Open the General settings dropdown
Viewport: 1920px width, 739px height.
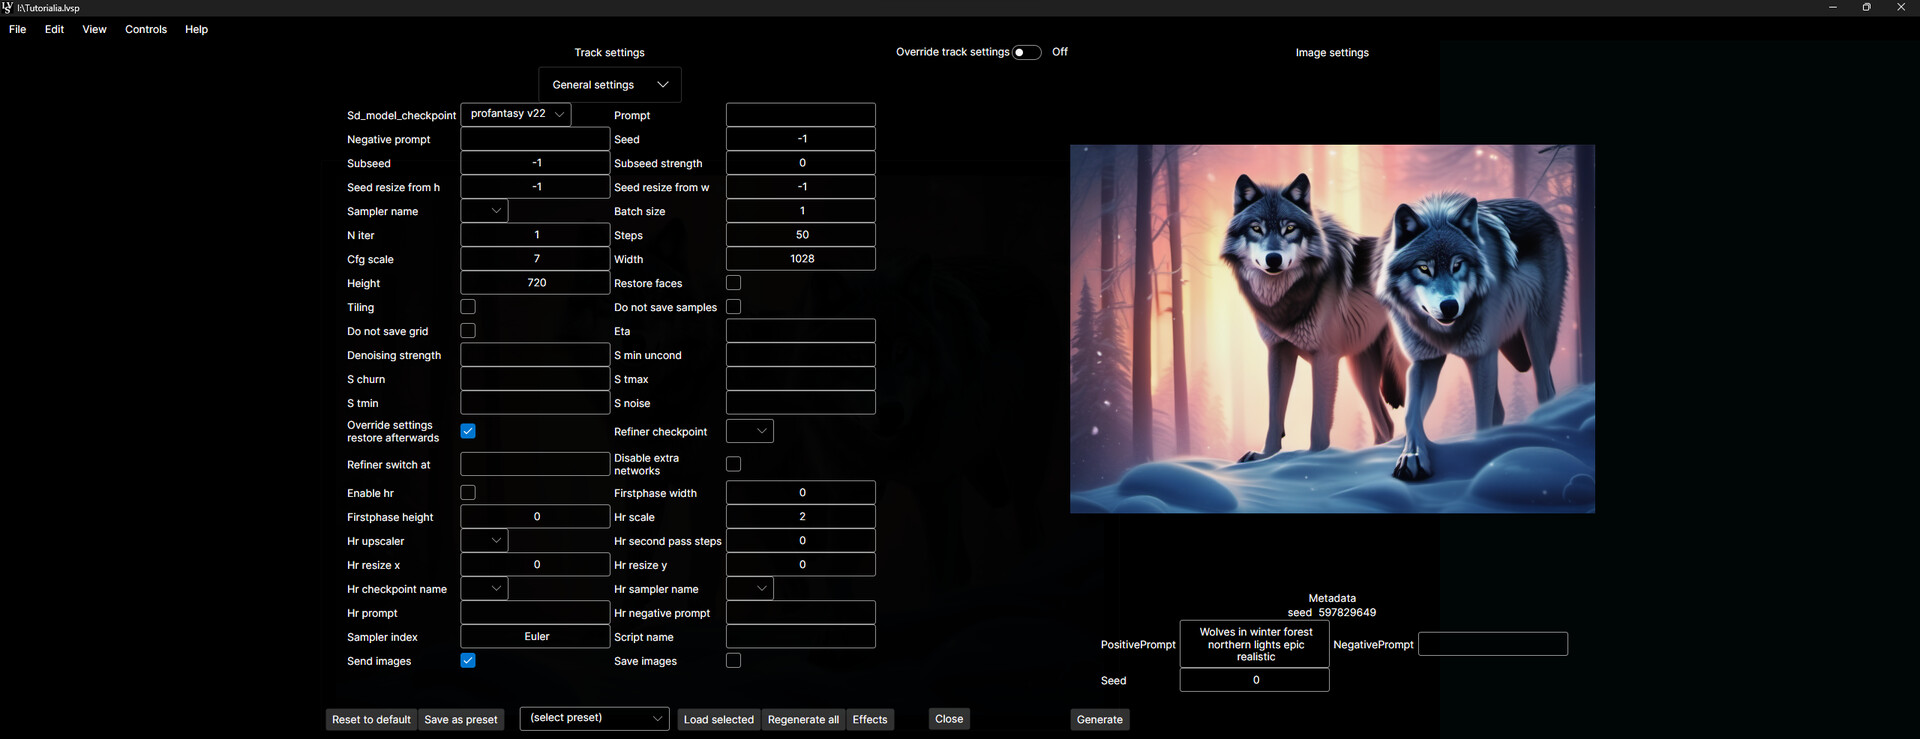click(609, 85)
